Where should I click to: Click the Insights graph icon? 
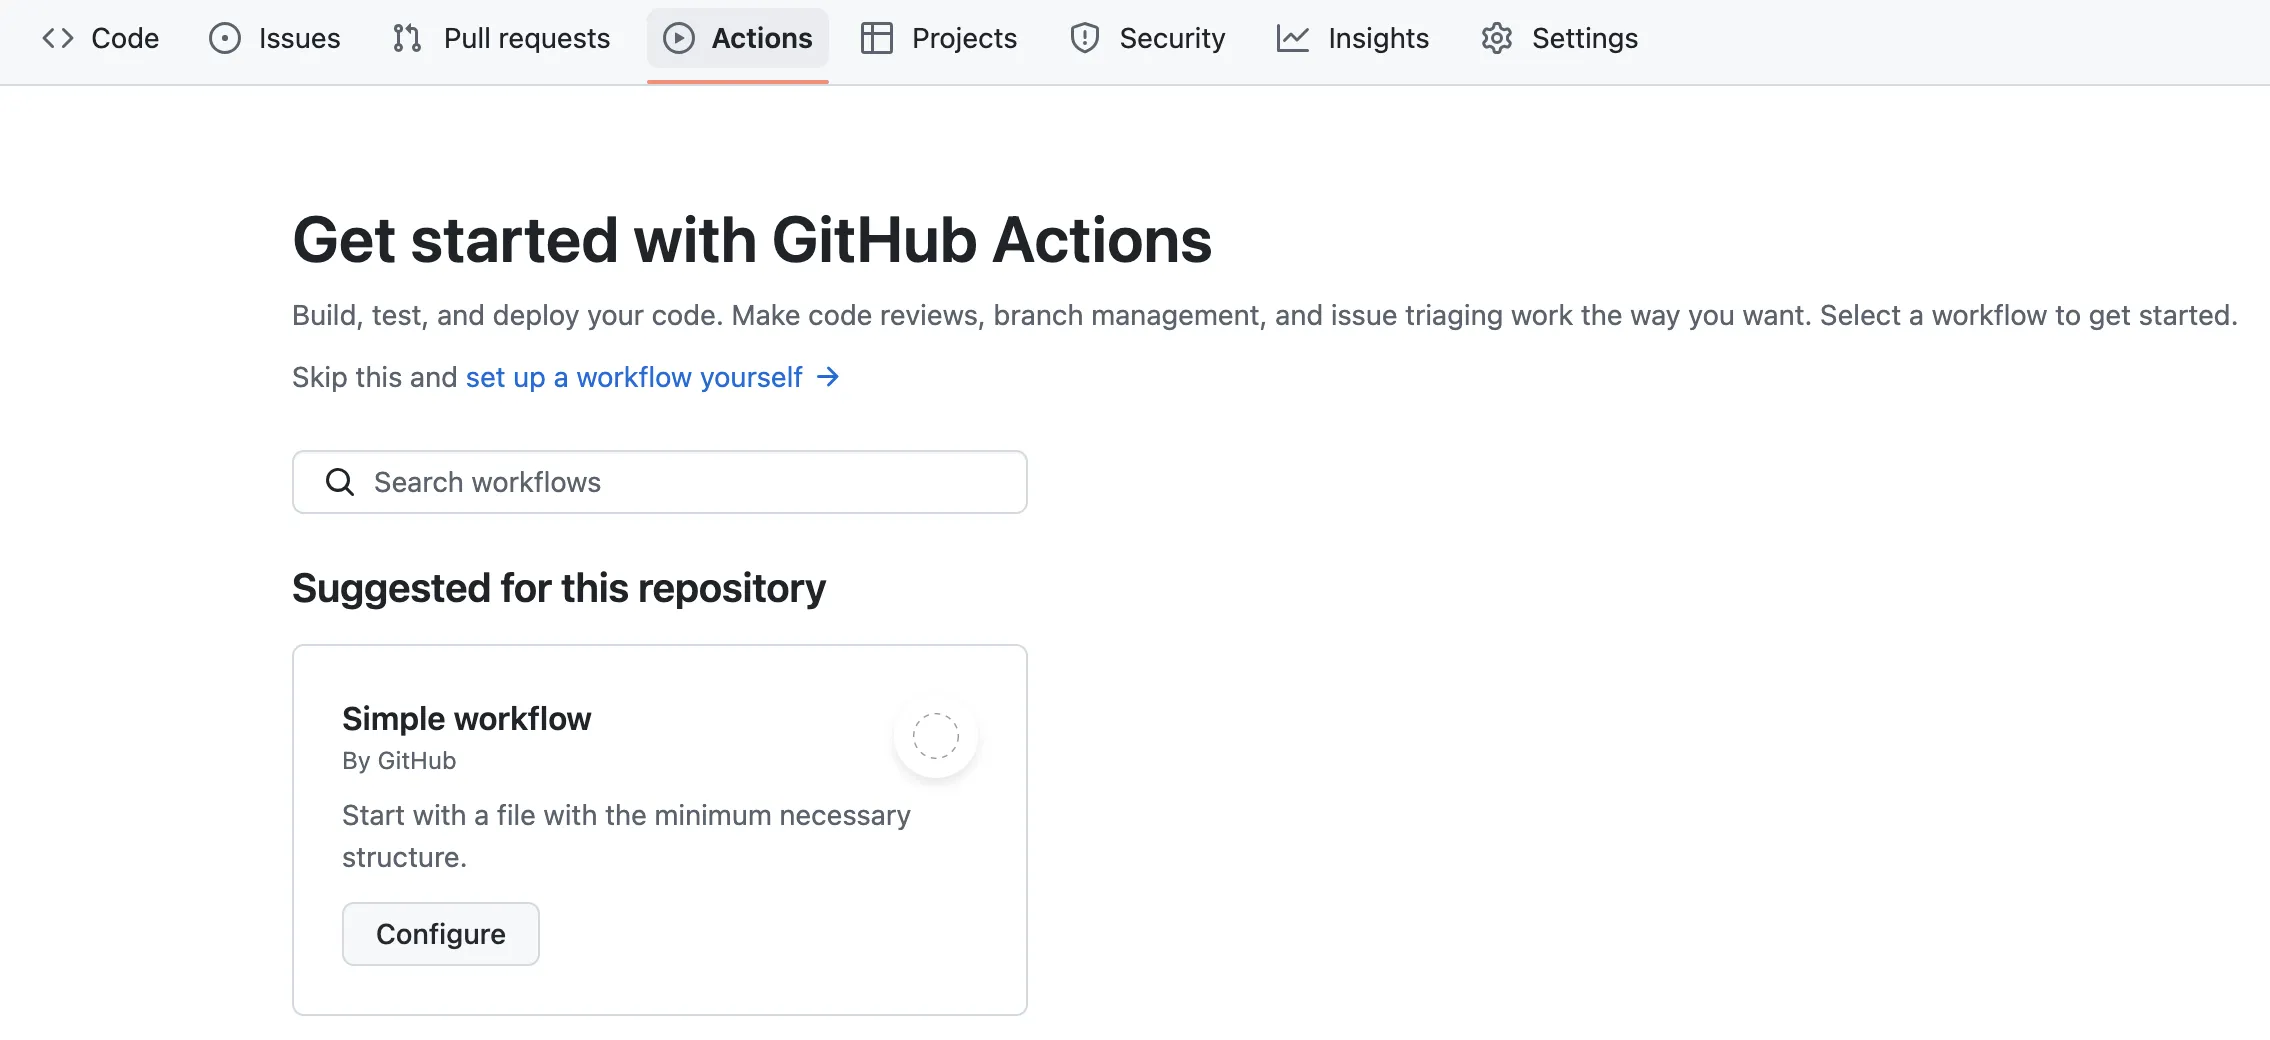1291,38
